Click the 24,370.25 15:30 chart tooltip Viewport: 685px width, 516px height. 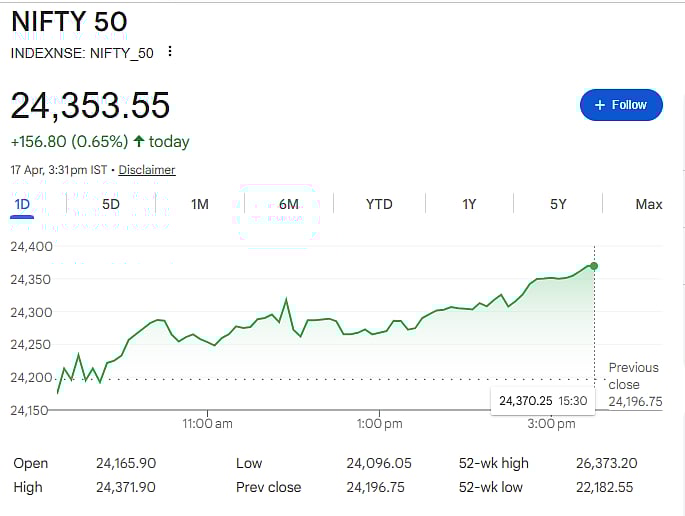point(543,400)
